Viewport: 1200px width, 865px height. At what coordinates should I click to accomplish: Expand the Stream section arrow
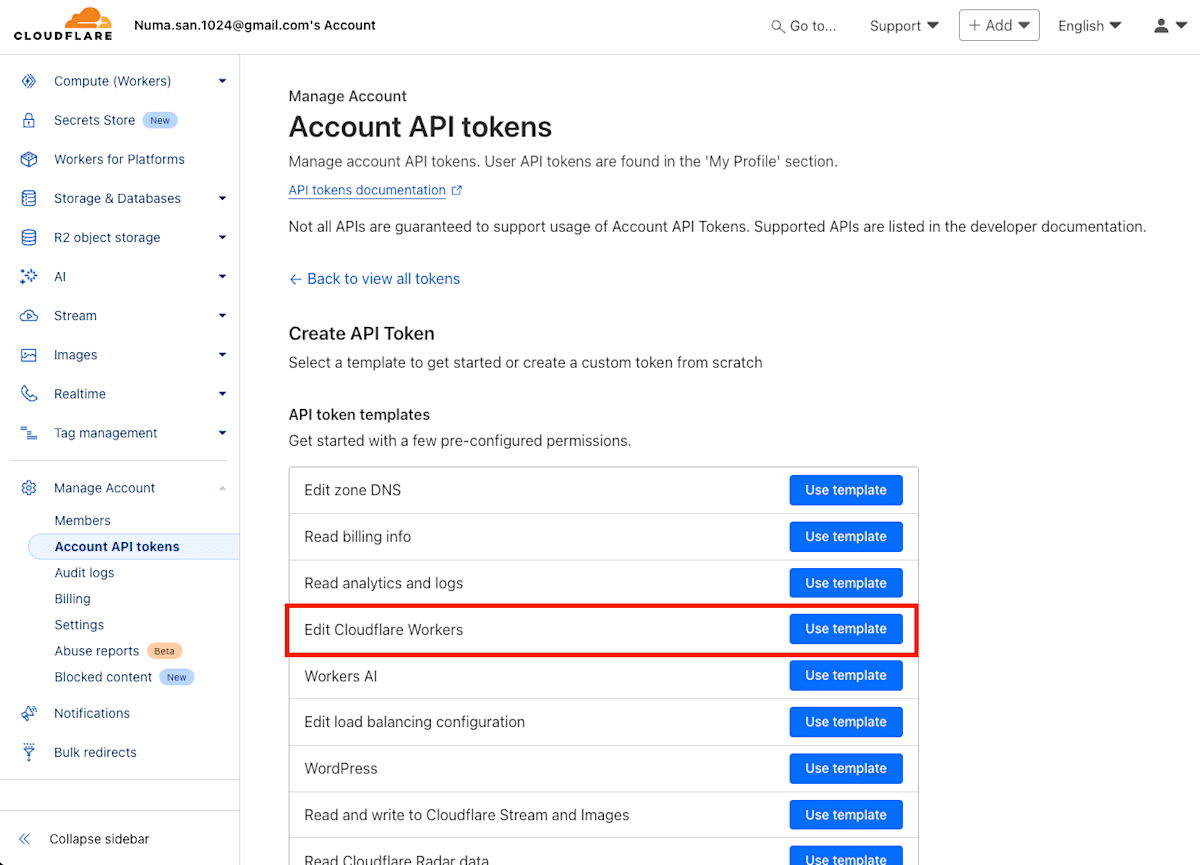pos(222,316)
